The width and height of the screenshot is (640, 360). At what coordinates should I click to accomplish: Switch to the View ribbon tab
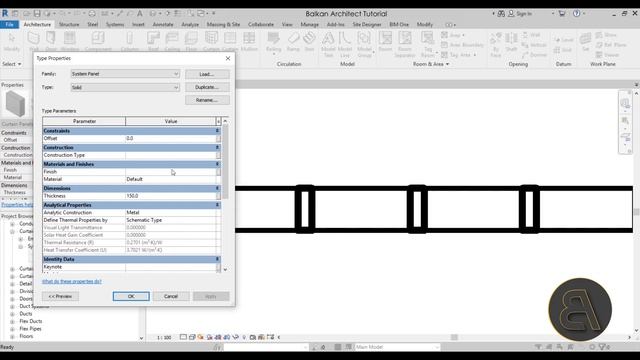(x=287, y=24)
